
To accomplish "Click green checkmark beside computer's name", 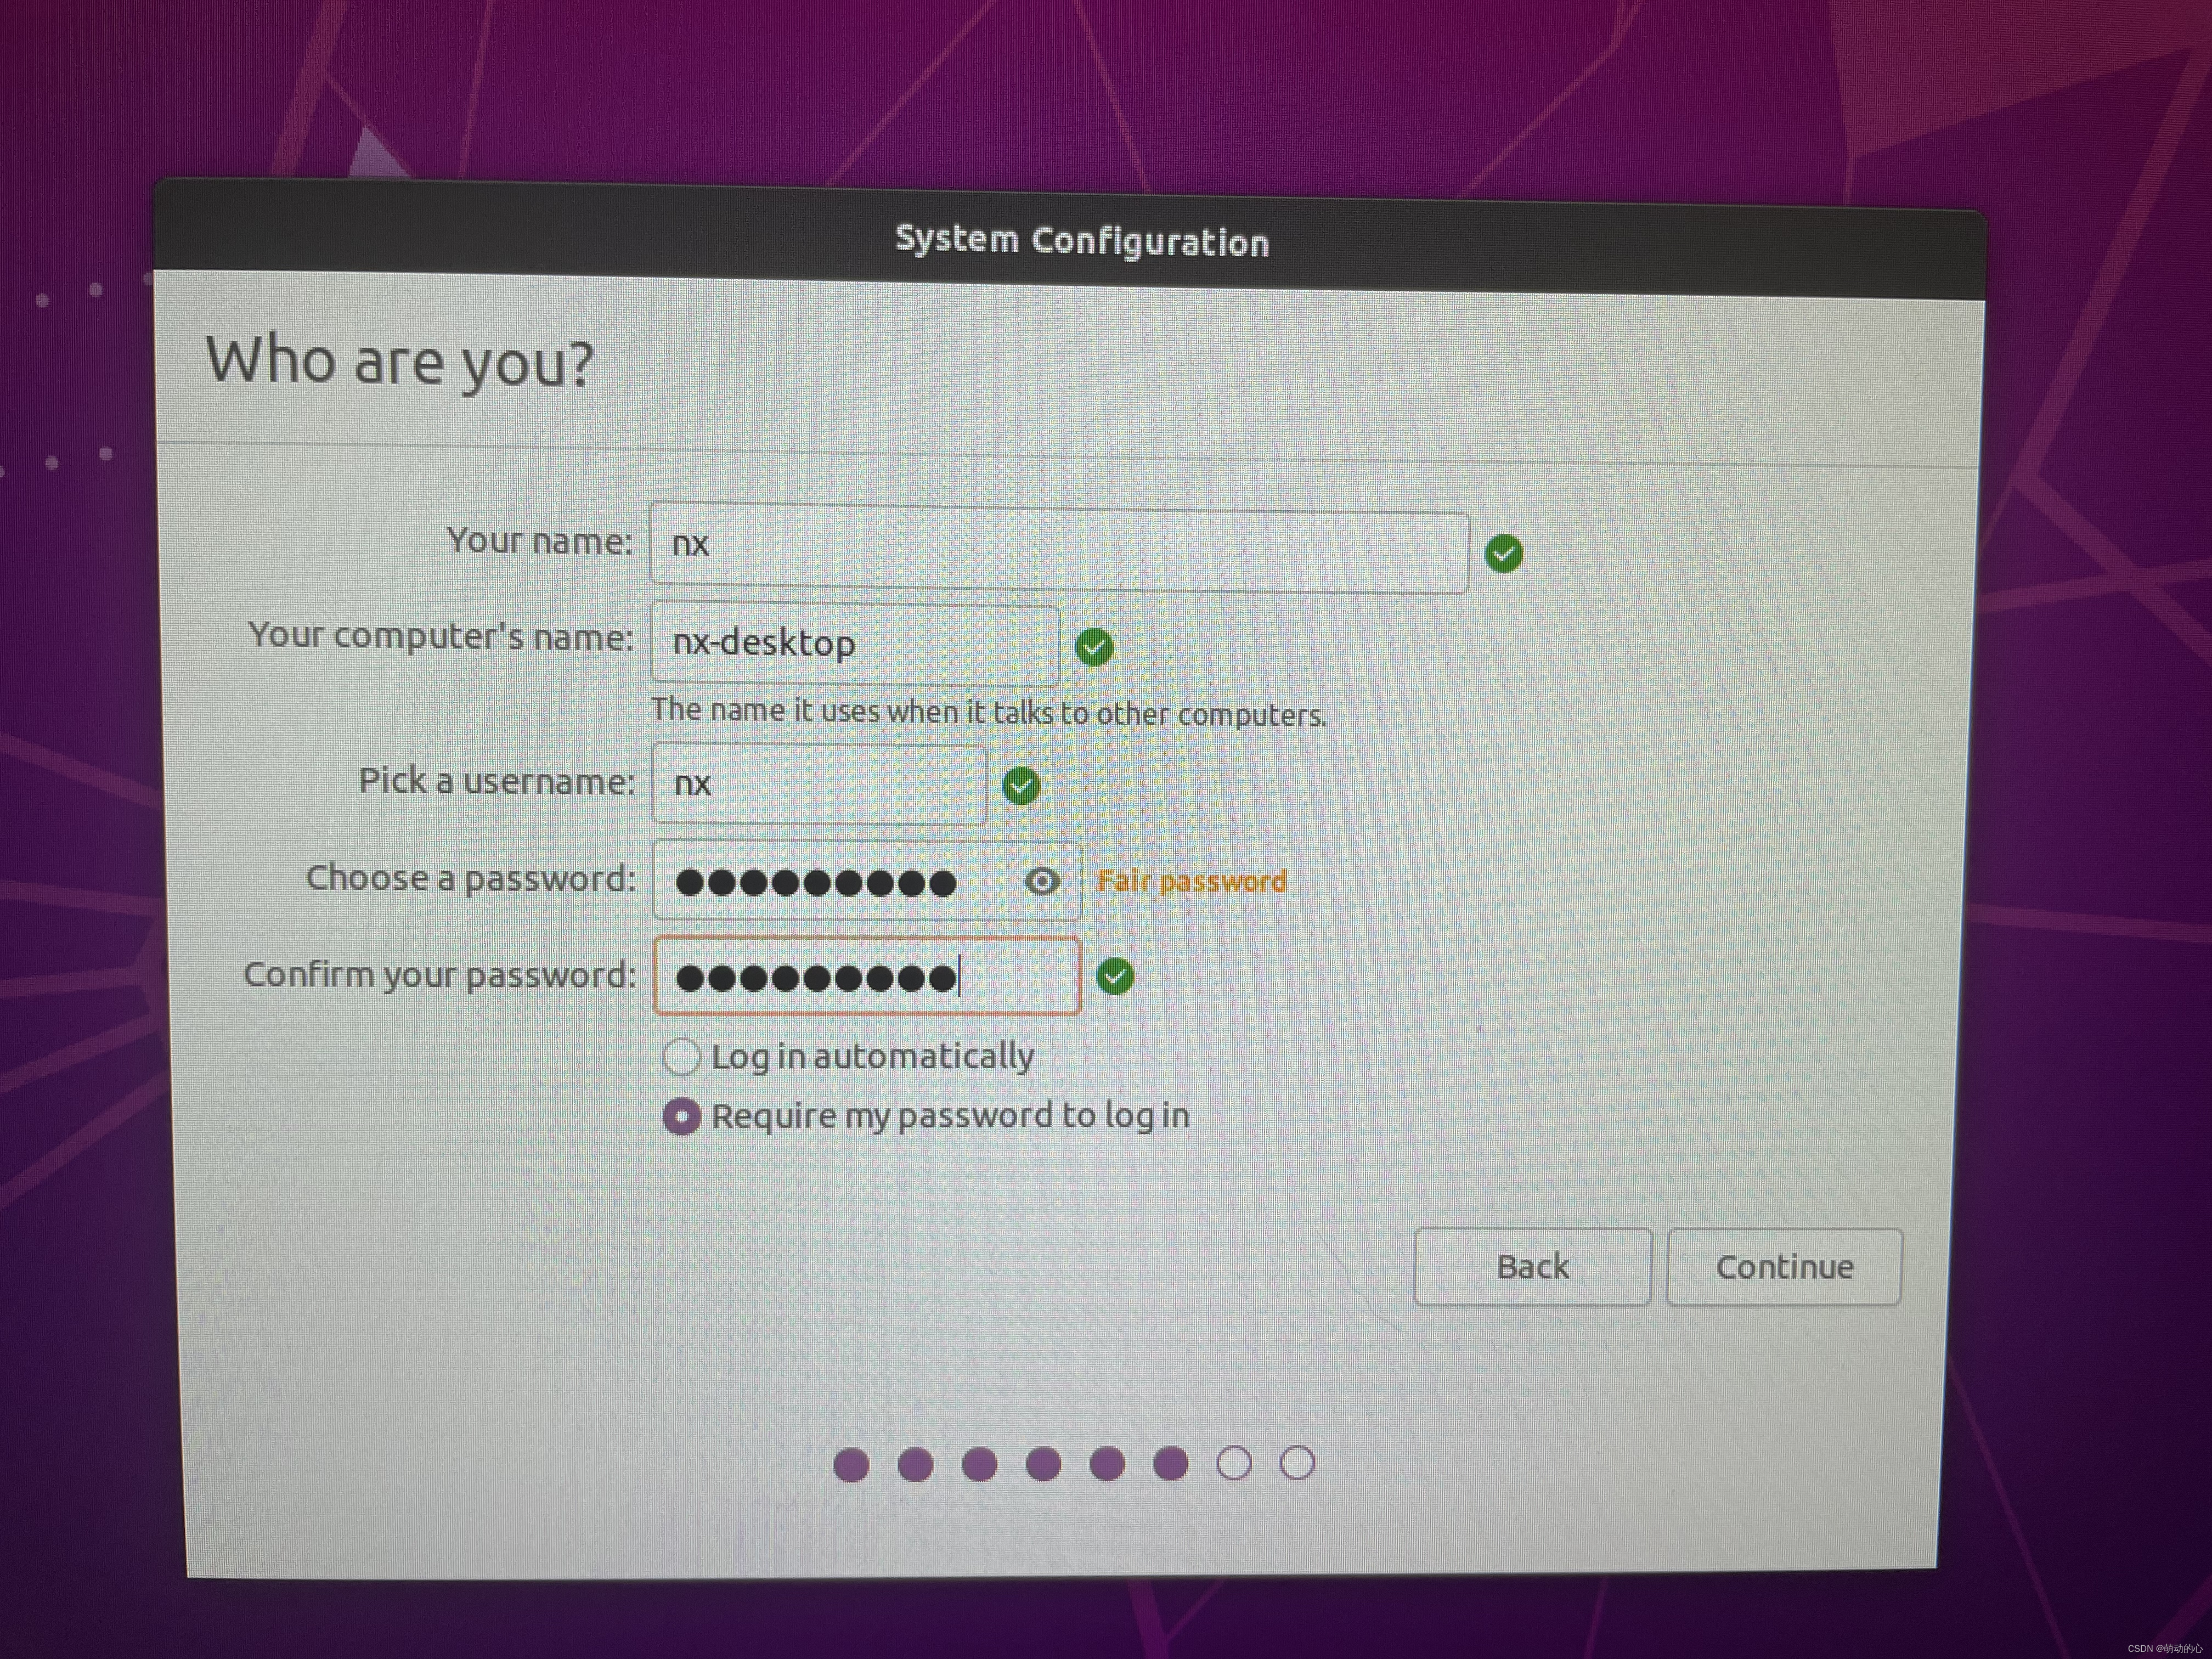I will pyautogui.click(x=1094, y=647).
